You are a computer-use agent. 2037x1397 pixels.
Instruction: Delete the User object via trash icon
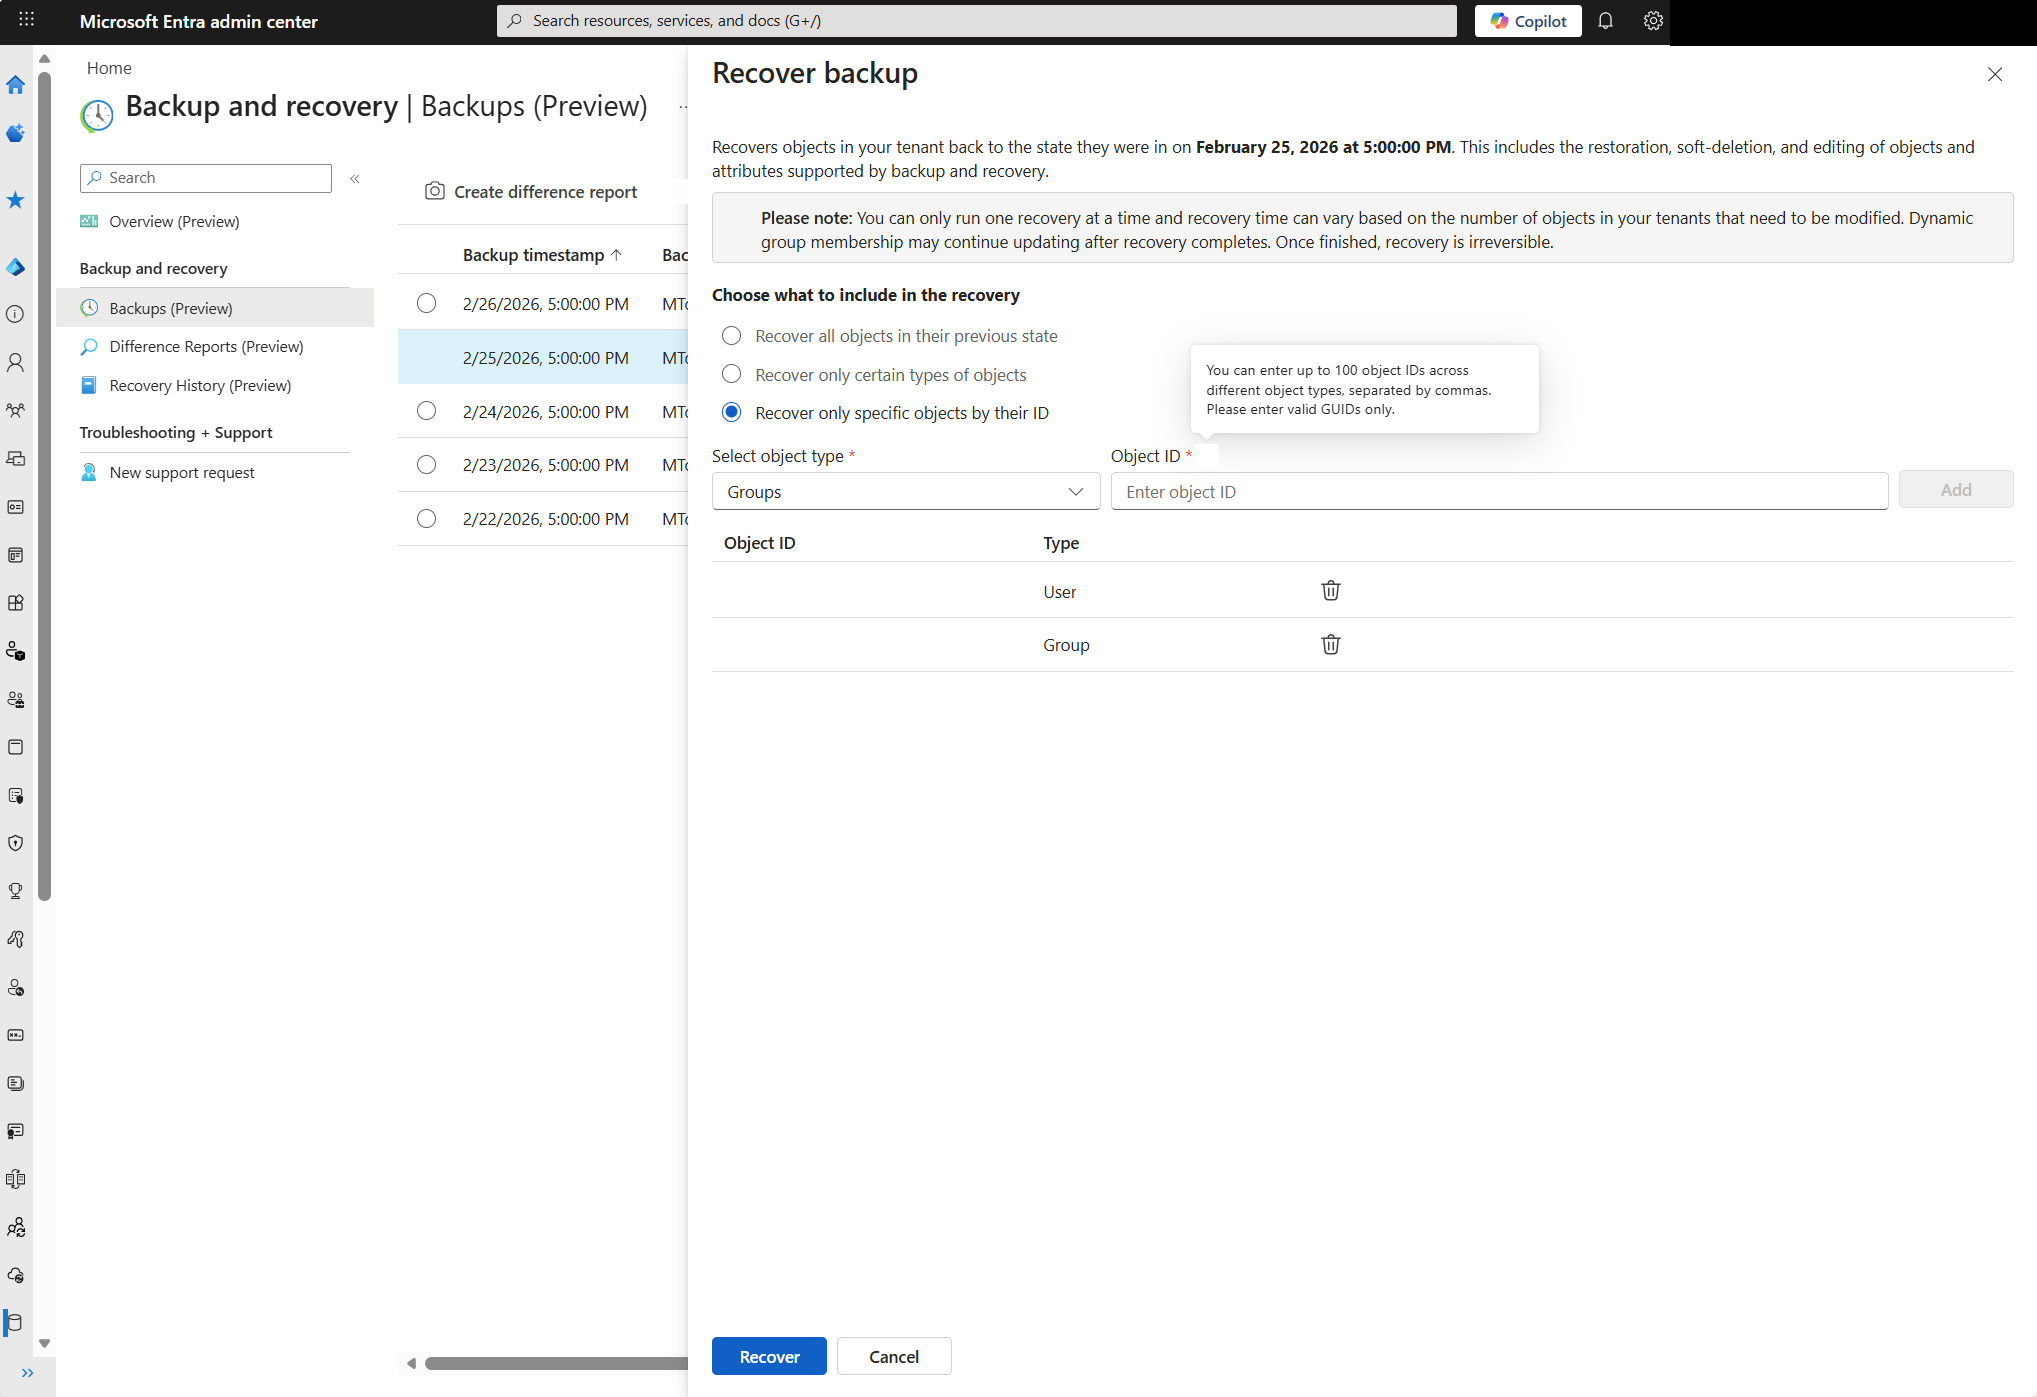[1330, 590]
